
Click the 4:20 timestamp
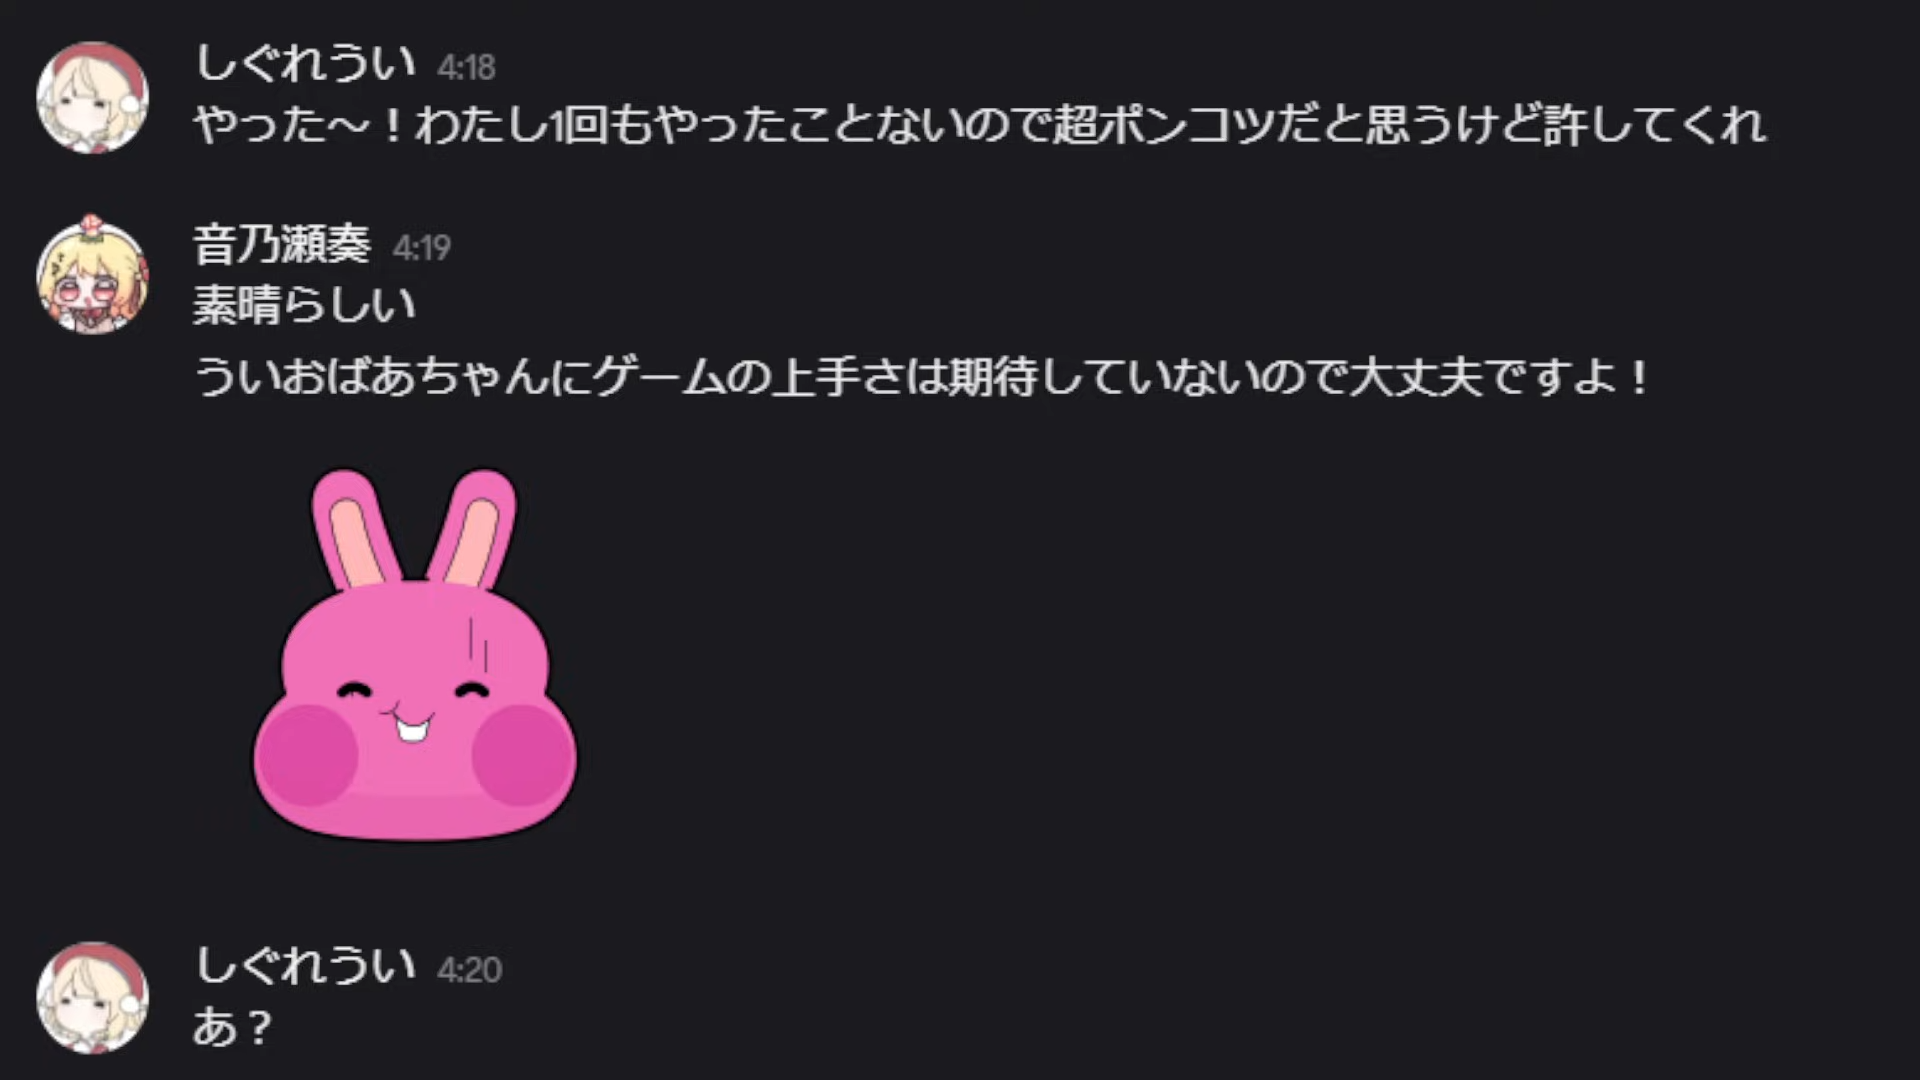point(469,970)
